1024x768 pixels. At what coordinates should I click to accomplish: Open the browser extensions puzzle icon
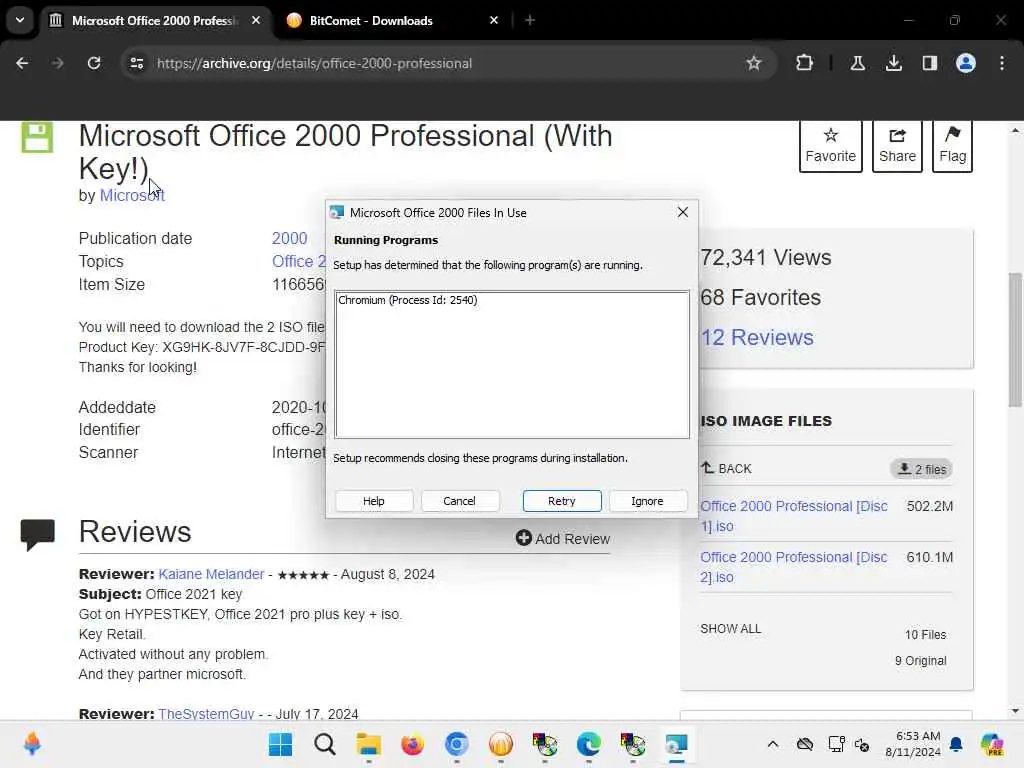point(805,63)
